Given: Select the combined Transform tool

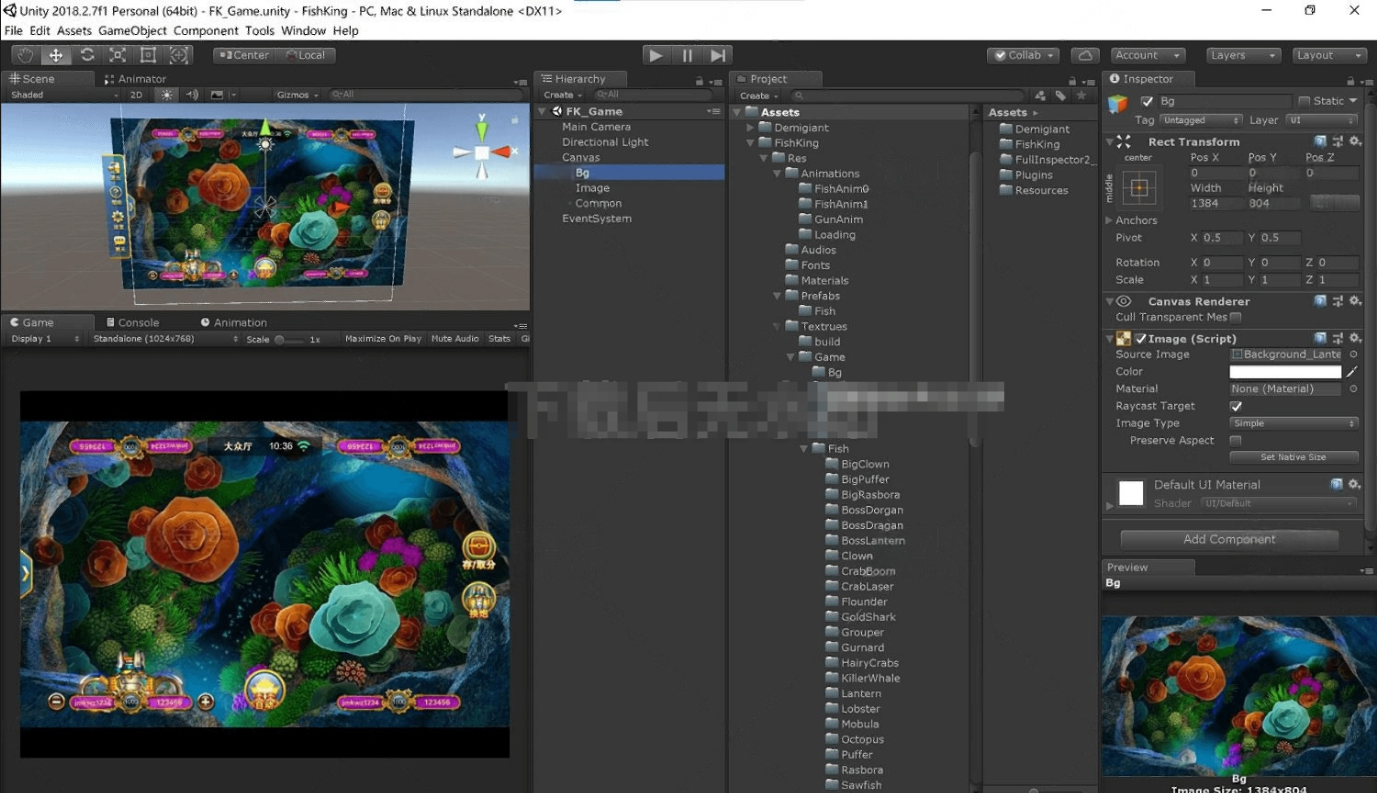Looking at the screenshot, I should (x=179, y=55).
